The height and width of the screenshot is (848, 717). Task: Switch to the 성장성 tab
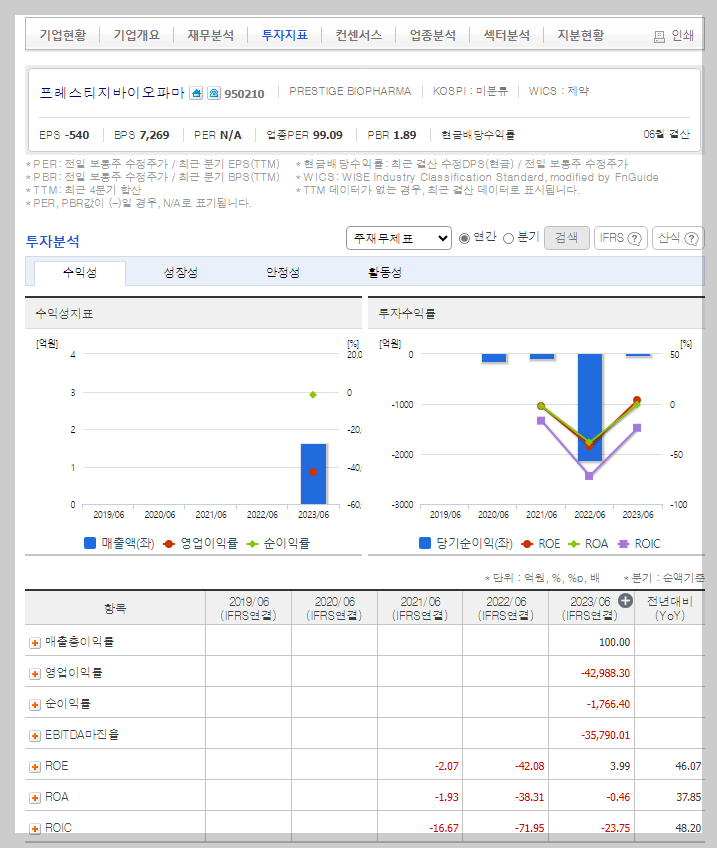click(181, 273)
